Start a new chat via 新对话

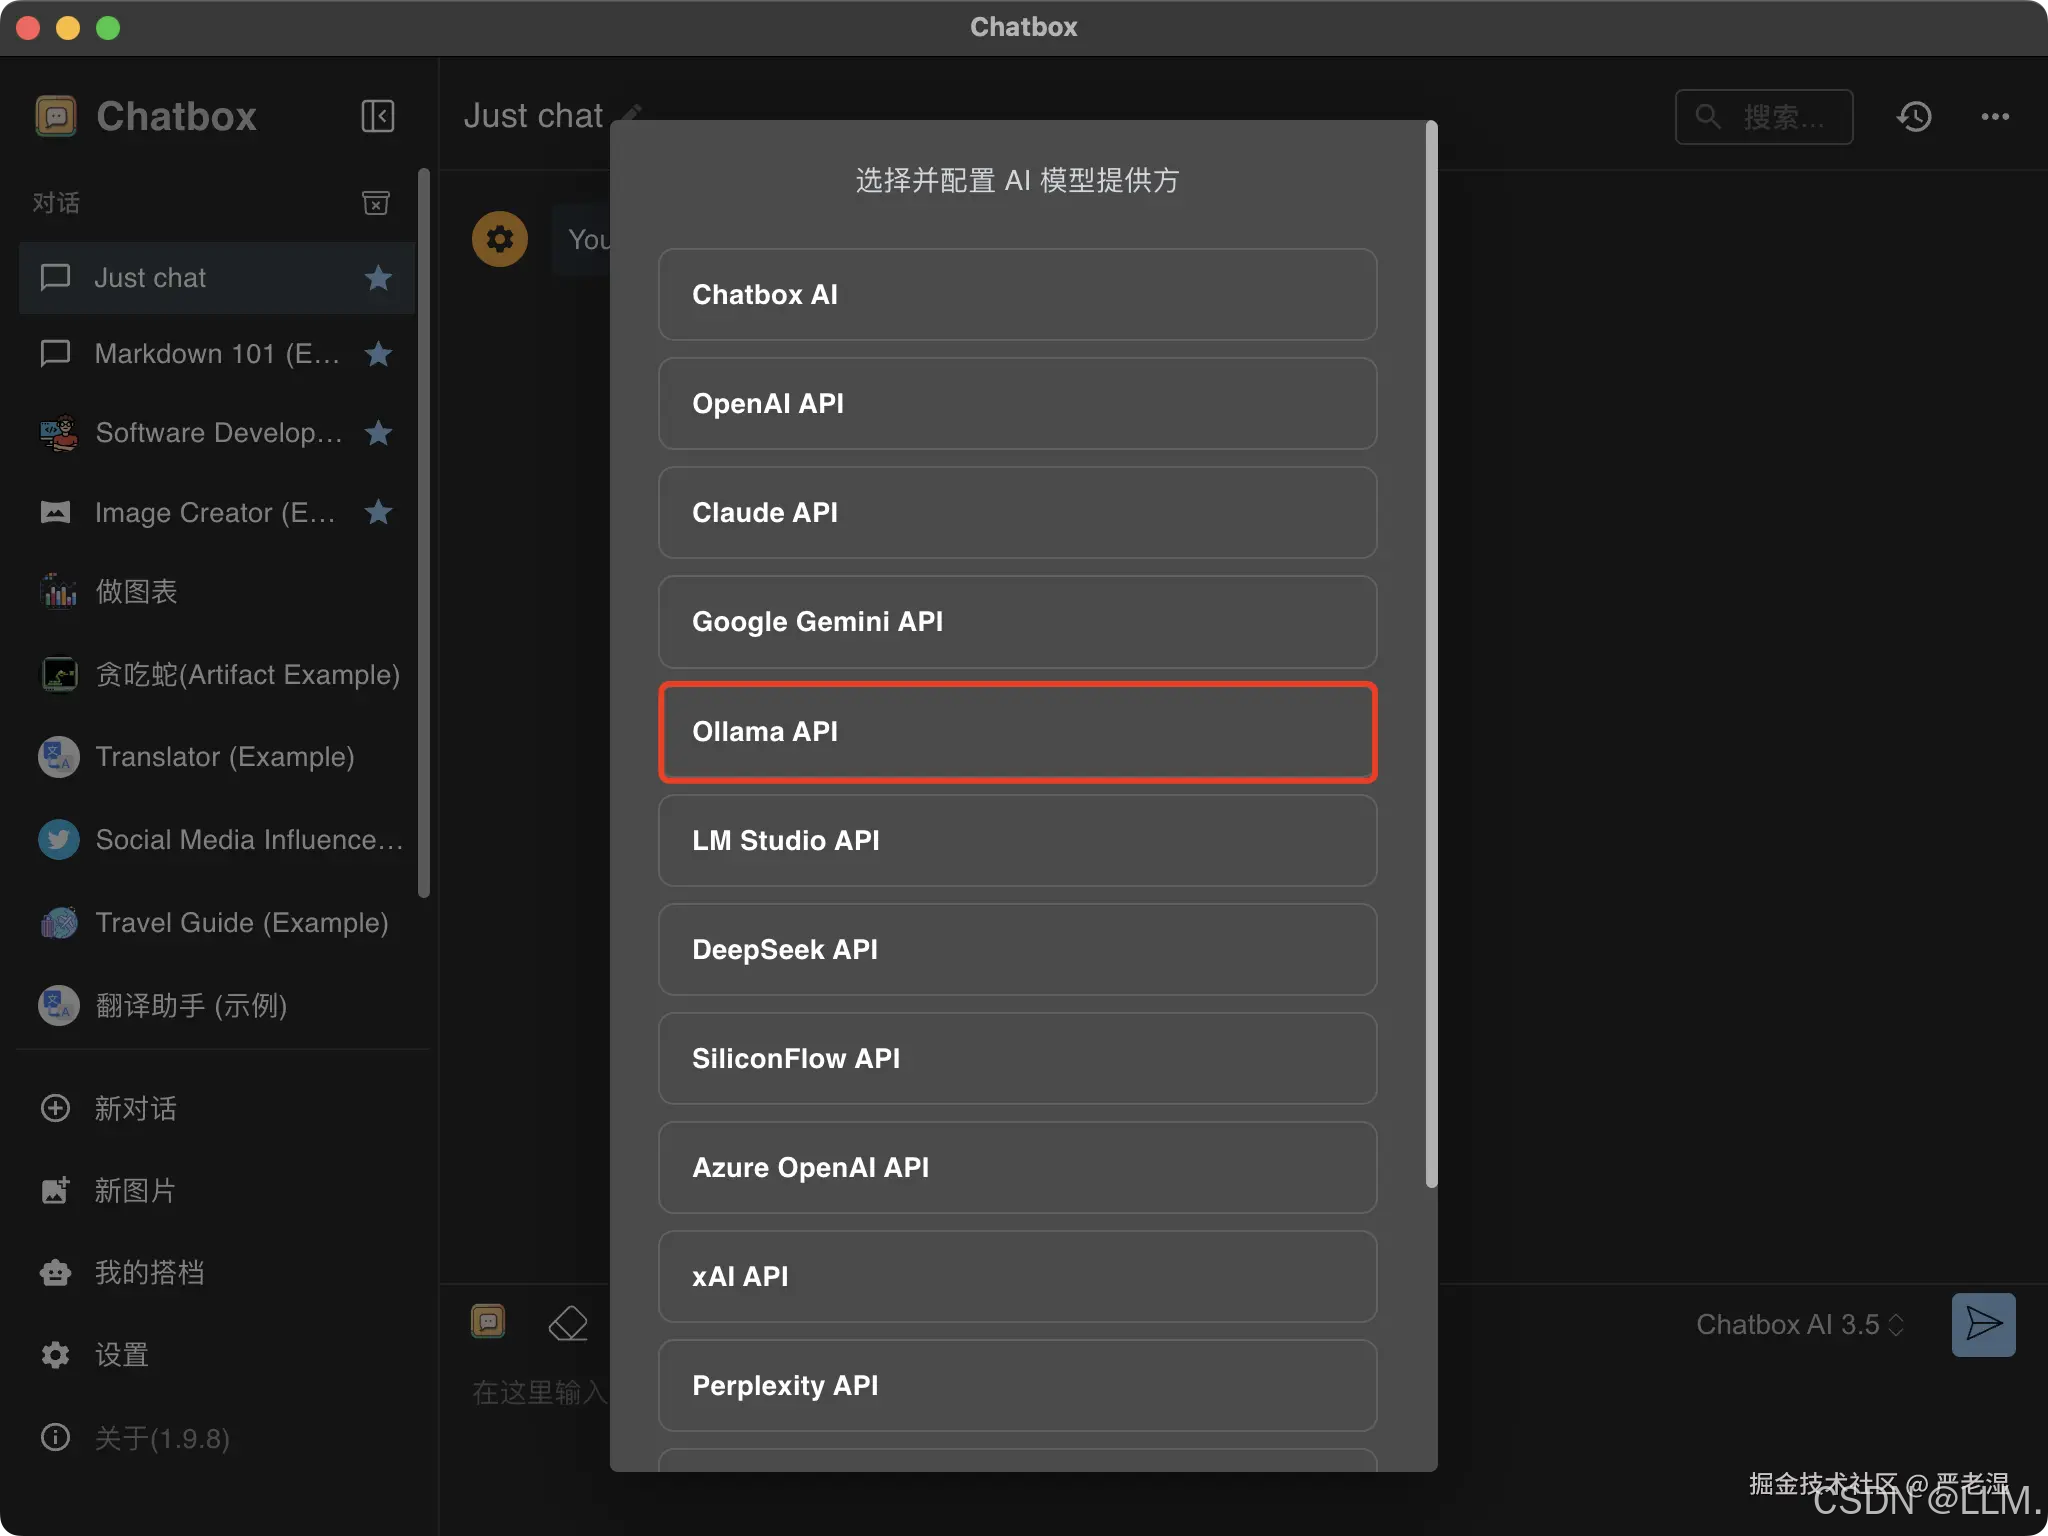coord(134,1108)
